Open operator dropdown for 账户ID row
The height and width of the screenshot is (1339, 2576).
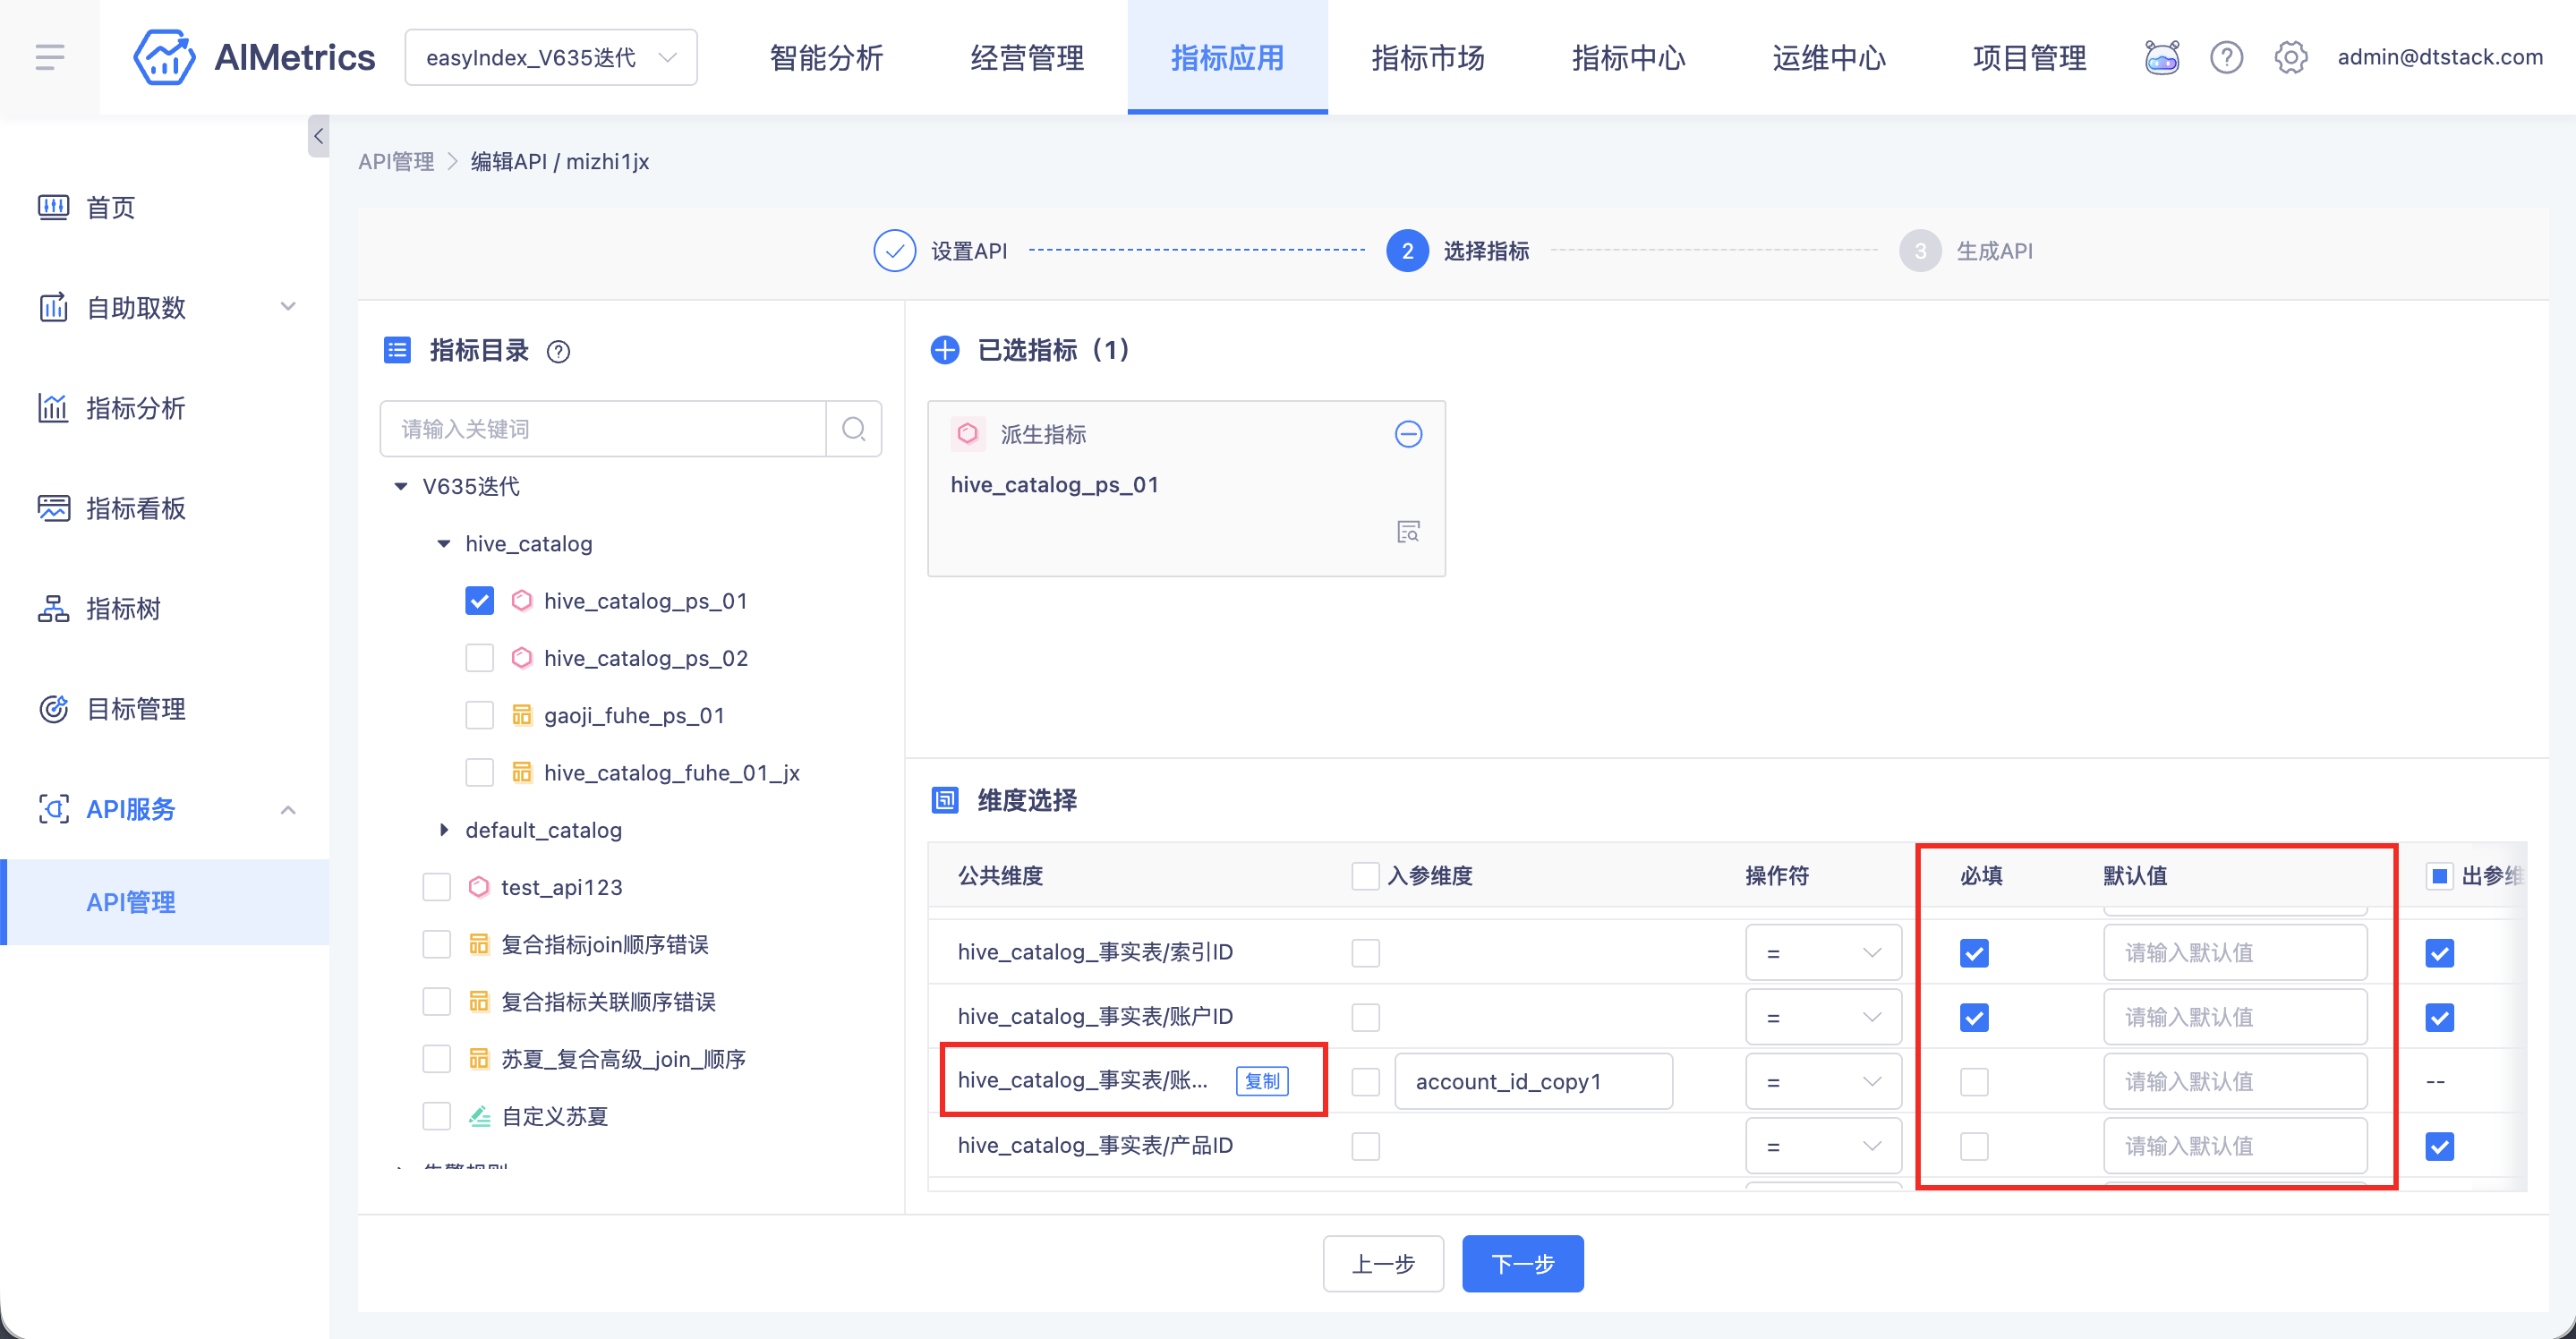tap(1822, 1017)
